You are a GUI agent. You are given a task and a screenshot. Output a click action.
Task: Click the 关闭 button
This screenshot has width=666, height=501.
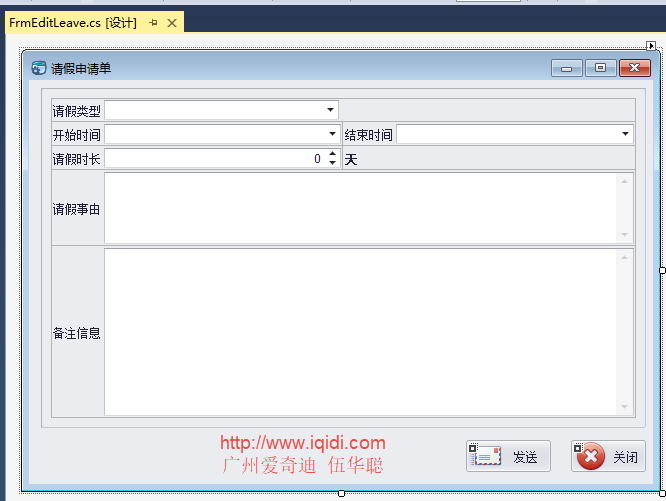[x=608, y=456]
